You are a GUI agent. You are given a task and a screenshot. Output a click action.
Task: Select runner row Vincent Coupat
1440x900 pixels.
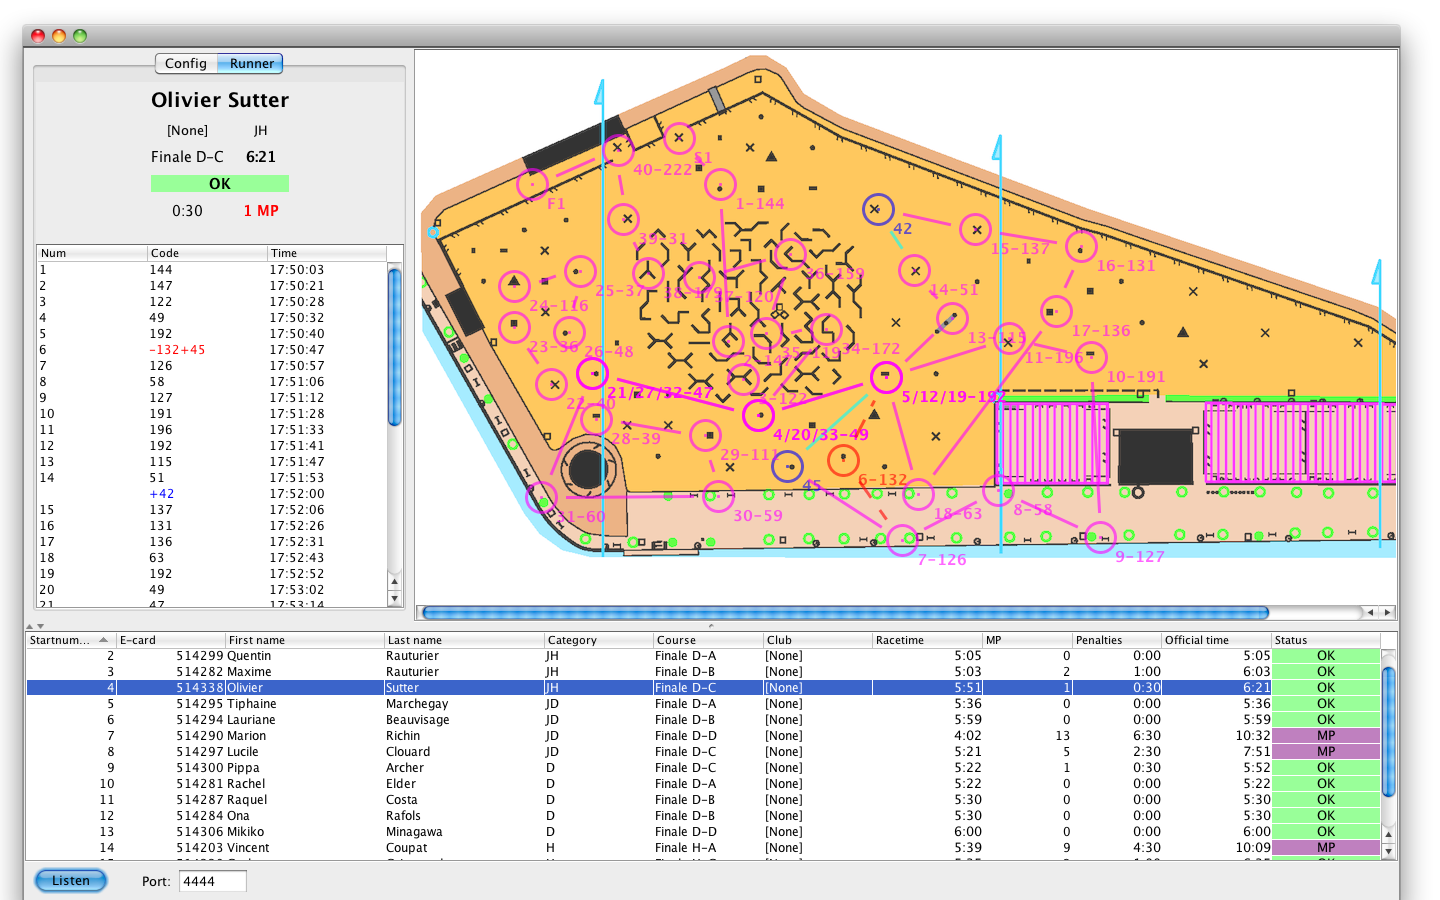703,848
